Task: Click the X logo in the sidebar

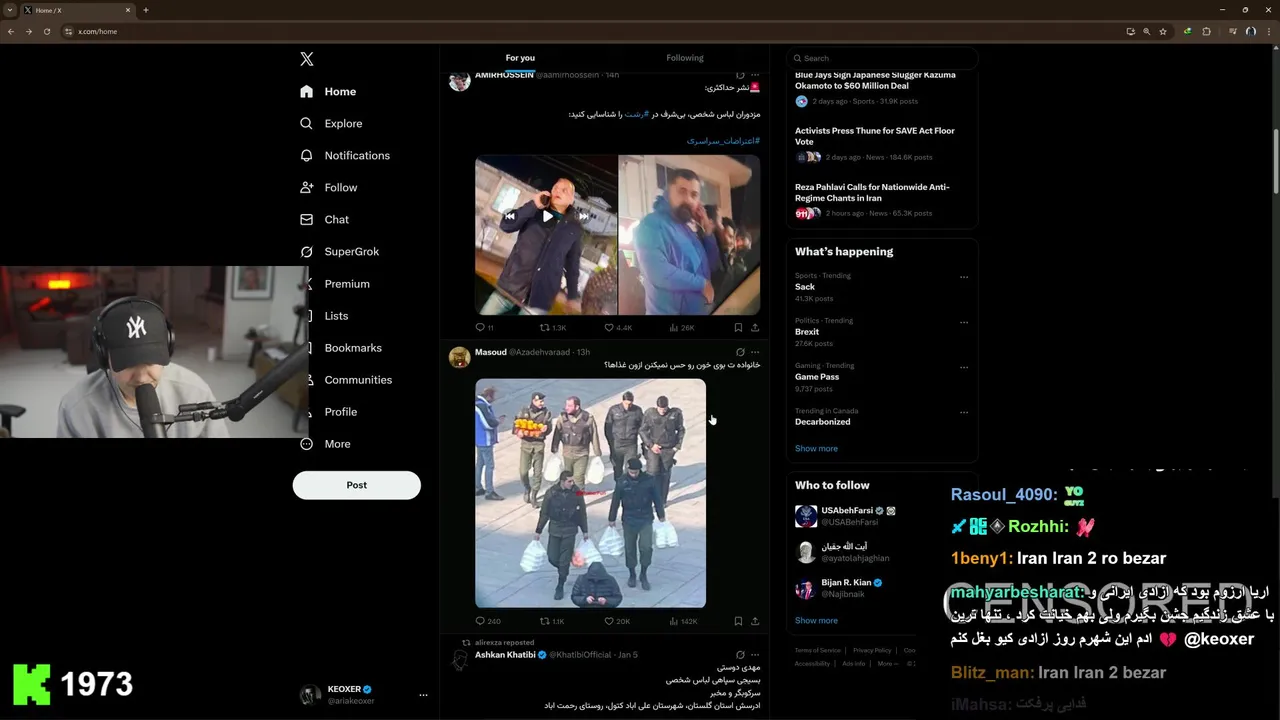Action: point(307,59)
